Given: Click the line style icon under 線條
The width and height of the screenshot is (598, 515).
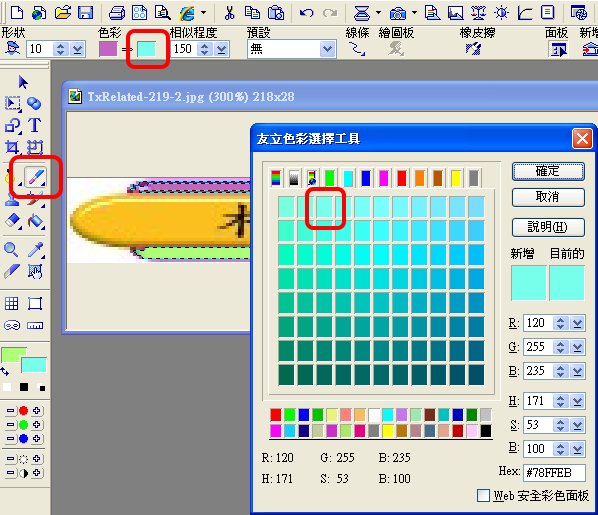Looking at the screenshot, I should [x=357, y=49].
